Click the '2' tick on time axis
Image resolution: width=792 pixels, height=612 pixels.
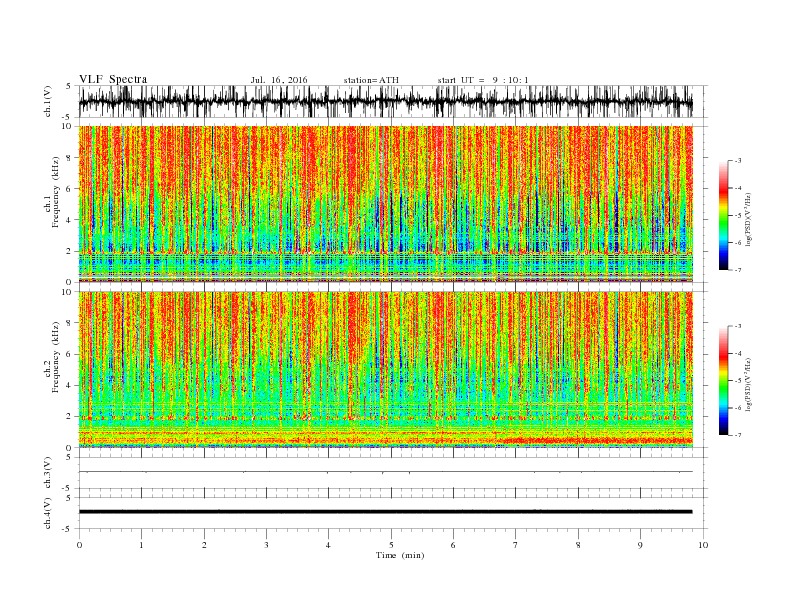(204, 545)
